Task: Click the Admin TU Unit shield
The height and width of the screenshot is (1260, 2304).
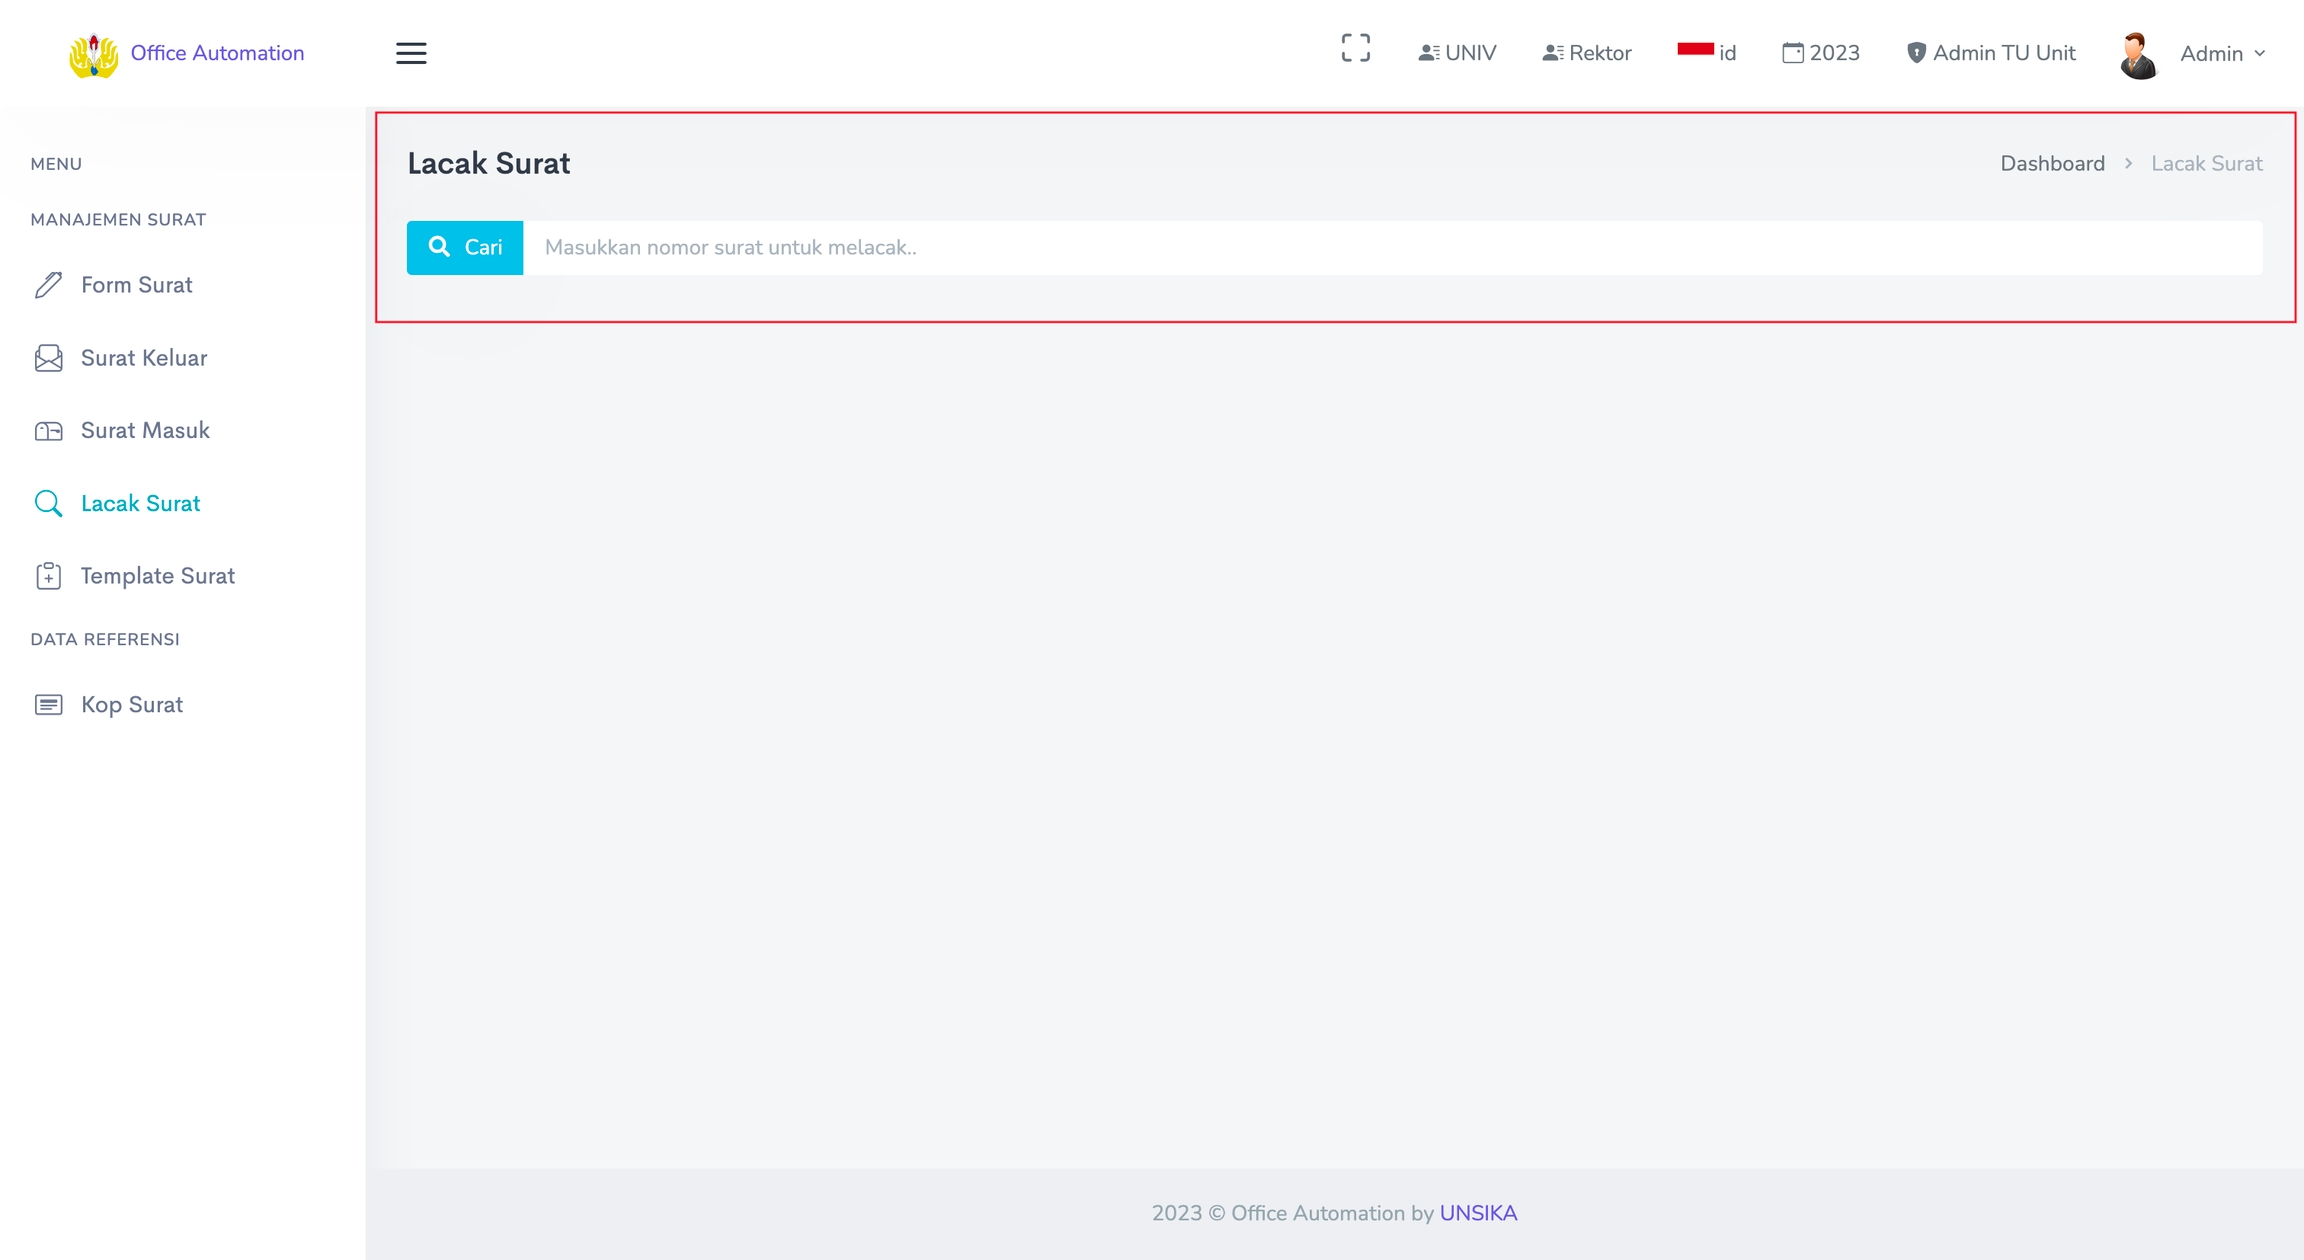Action: coord(1916,53)
